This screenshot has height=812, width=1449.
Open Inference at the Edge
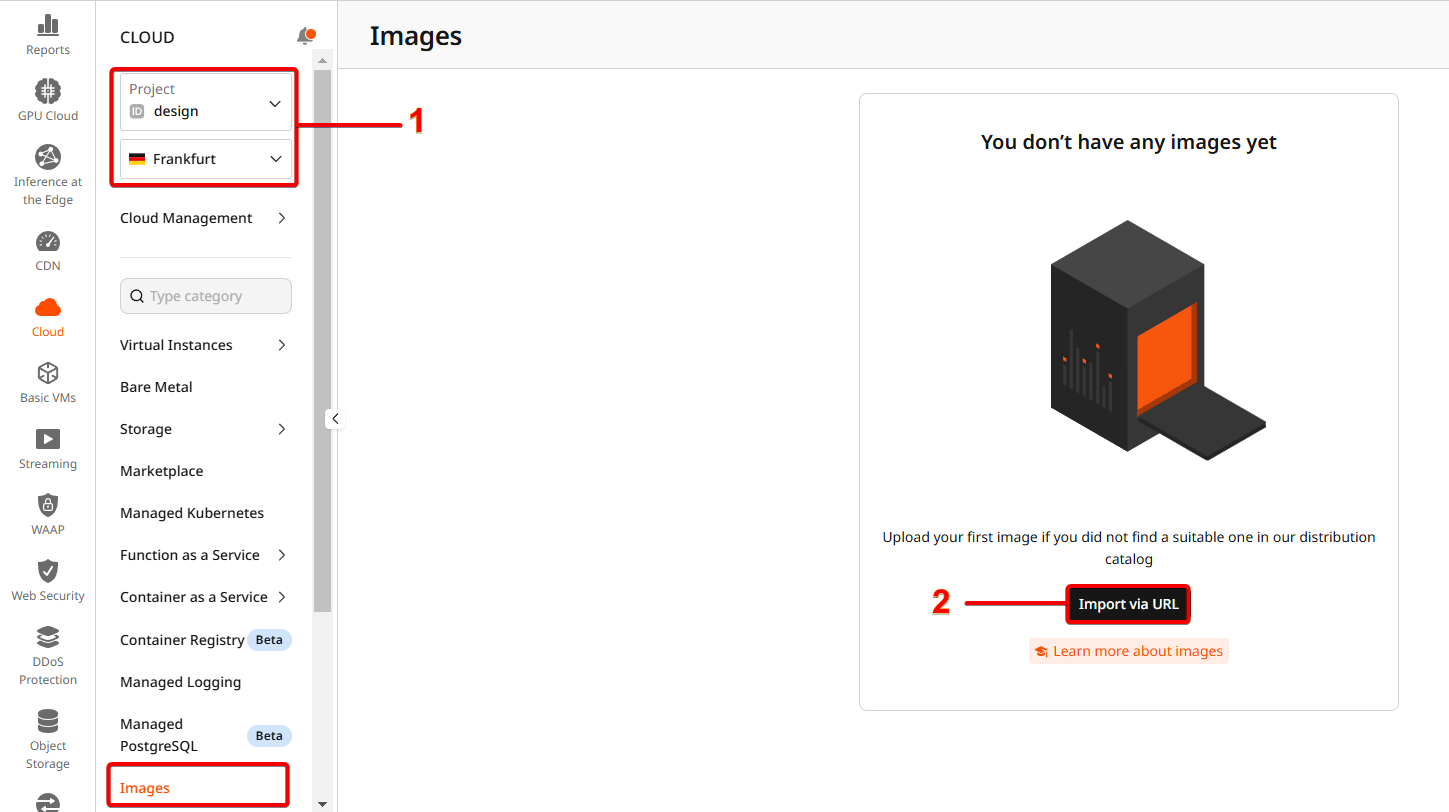(x=47, y=172)
